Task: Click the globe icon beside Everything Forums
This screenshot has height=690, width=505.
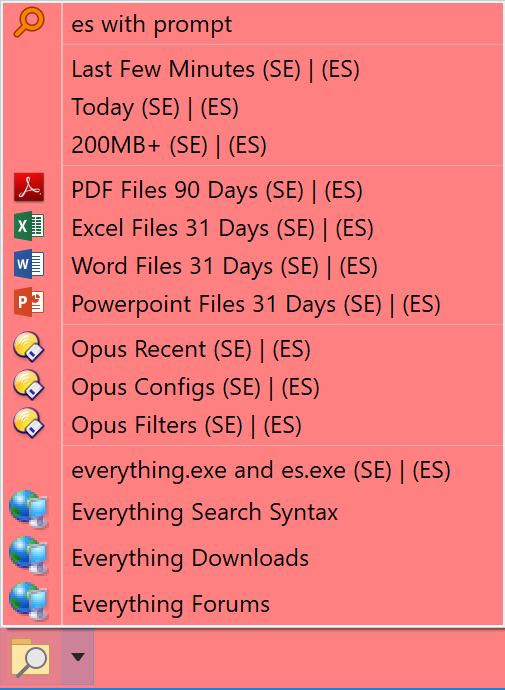Action: tap(29, 602)
